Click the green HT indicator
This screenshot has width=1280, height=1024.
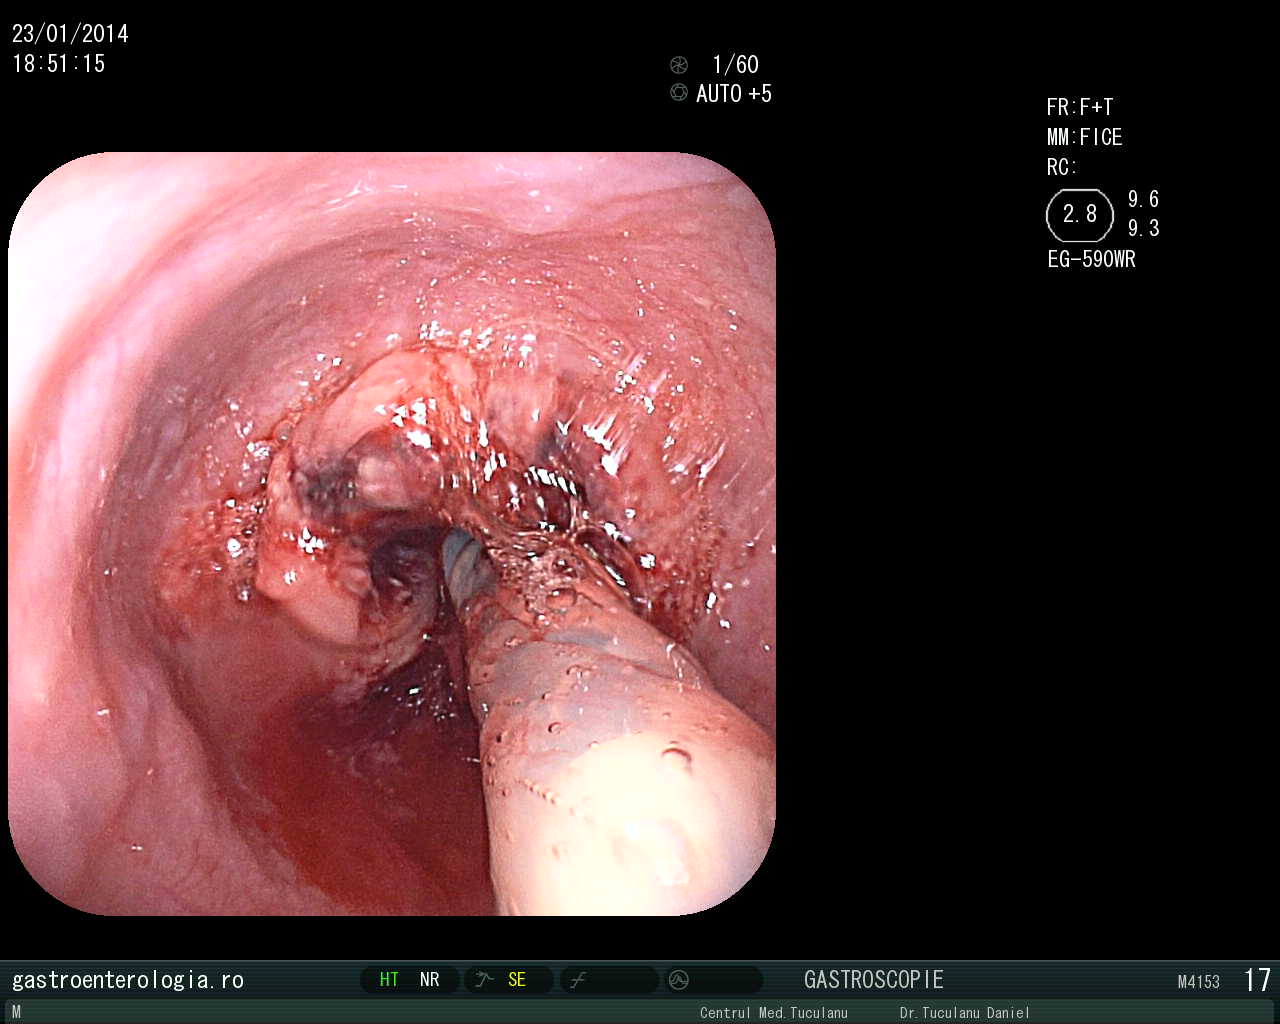point(389,980)
